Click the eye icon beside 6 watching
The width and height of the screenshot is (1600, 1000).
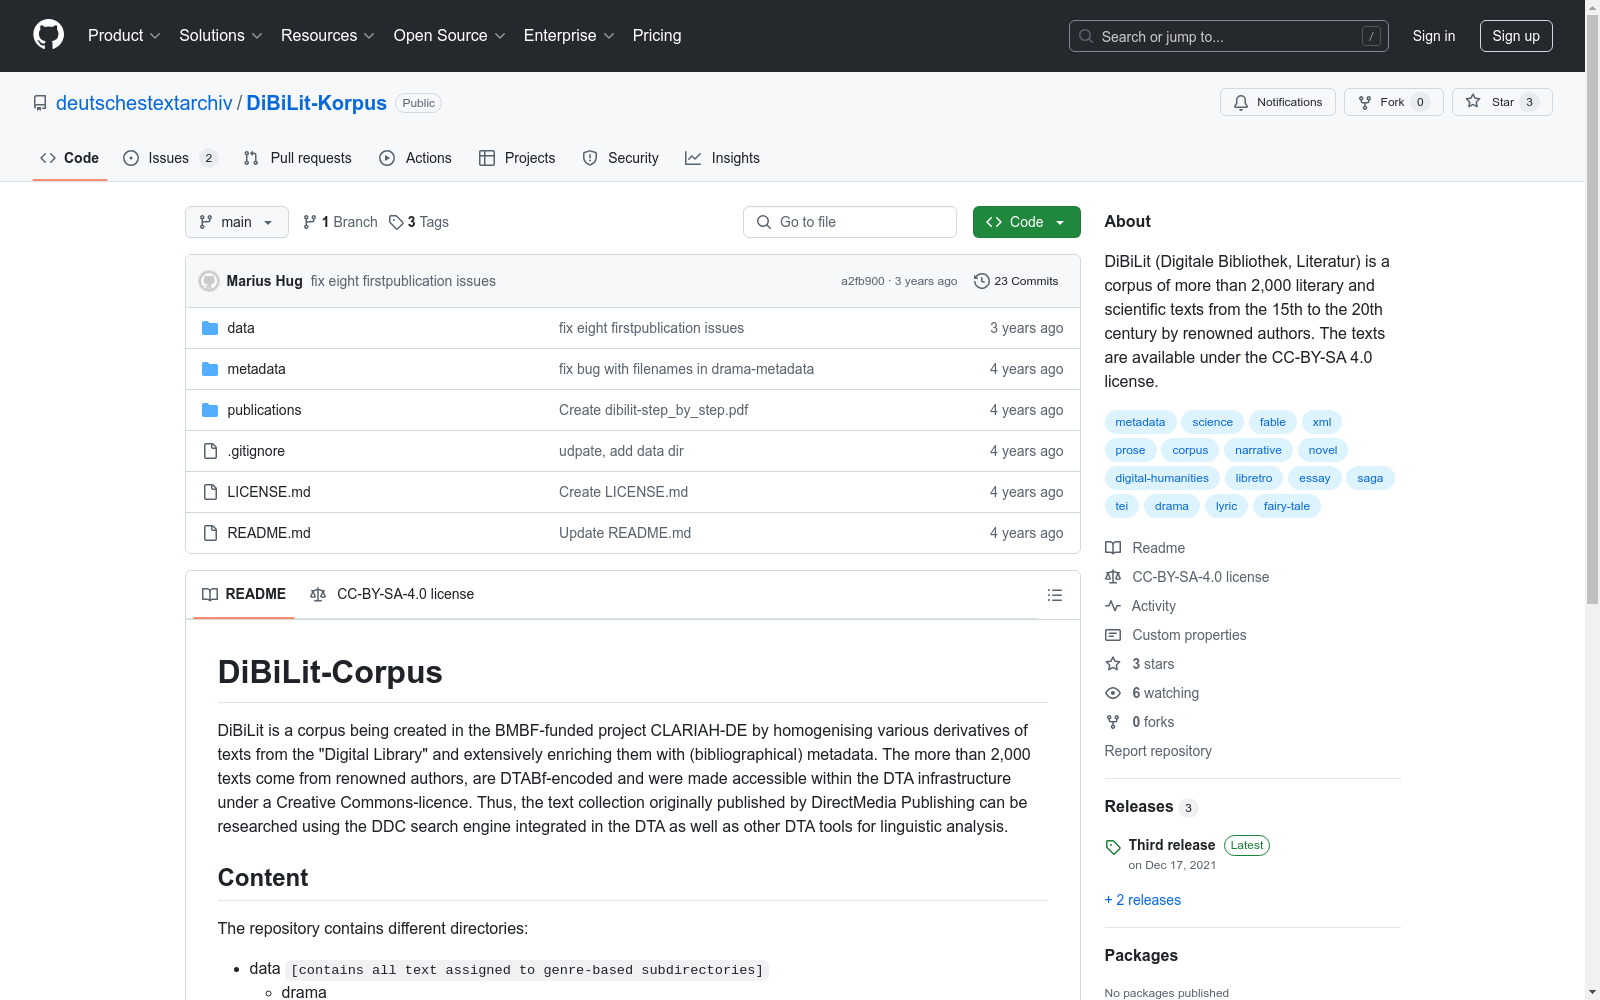pyautogui.click(x=1113, y=693)
